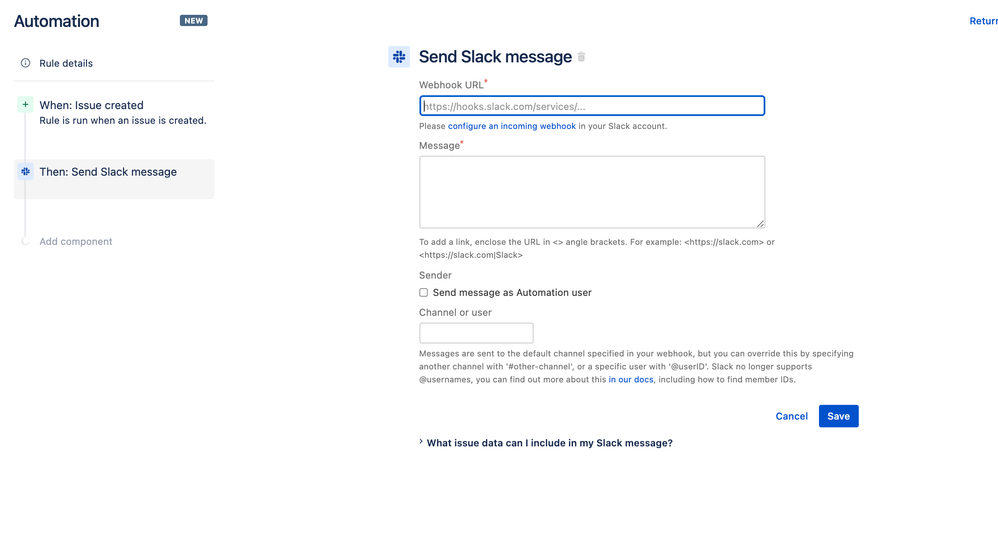Open configure an incoming webhook link
Screen dimensions: 998x552
click(x=512, y=126)
